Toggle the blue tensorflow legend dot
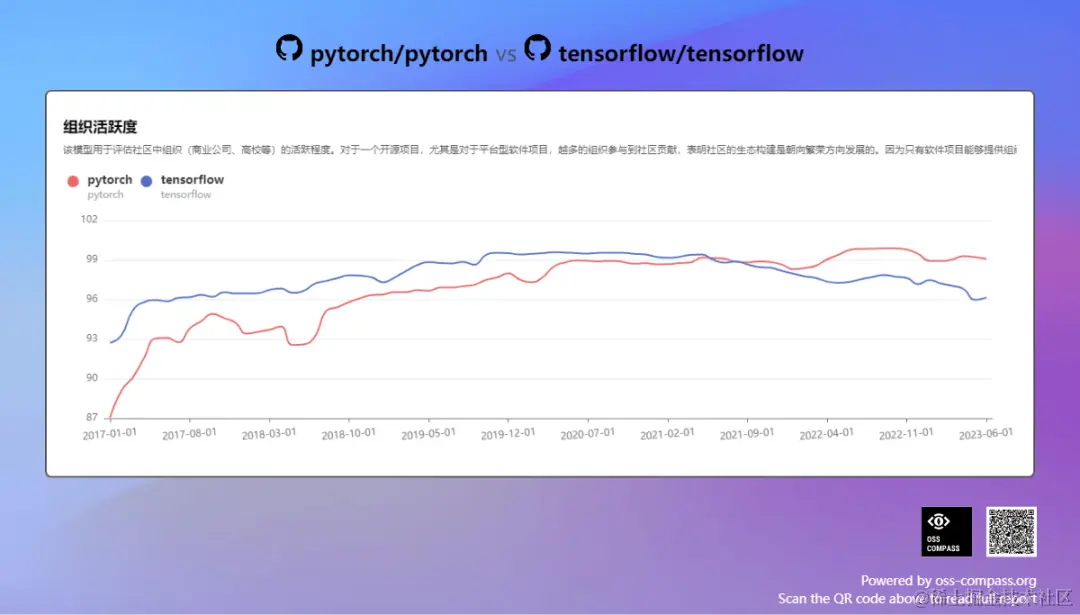1080x615 pixels. click(146, 181)
